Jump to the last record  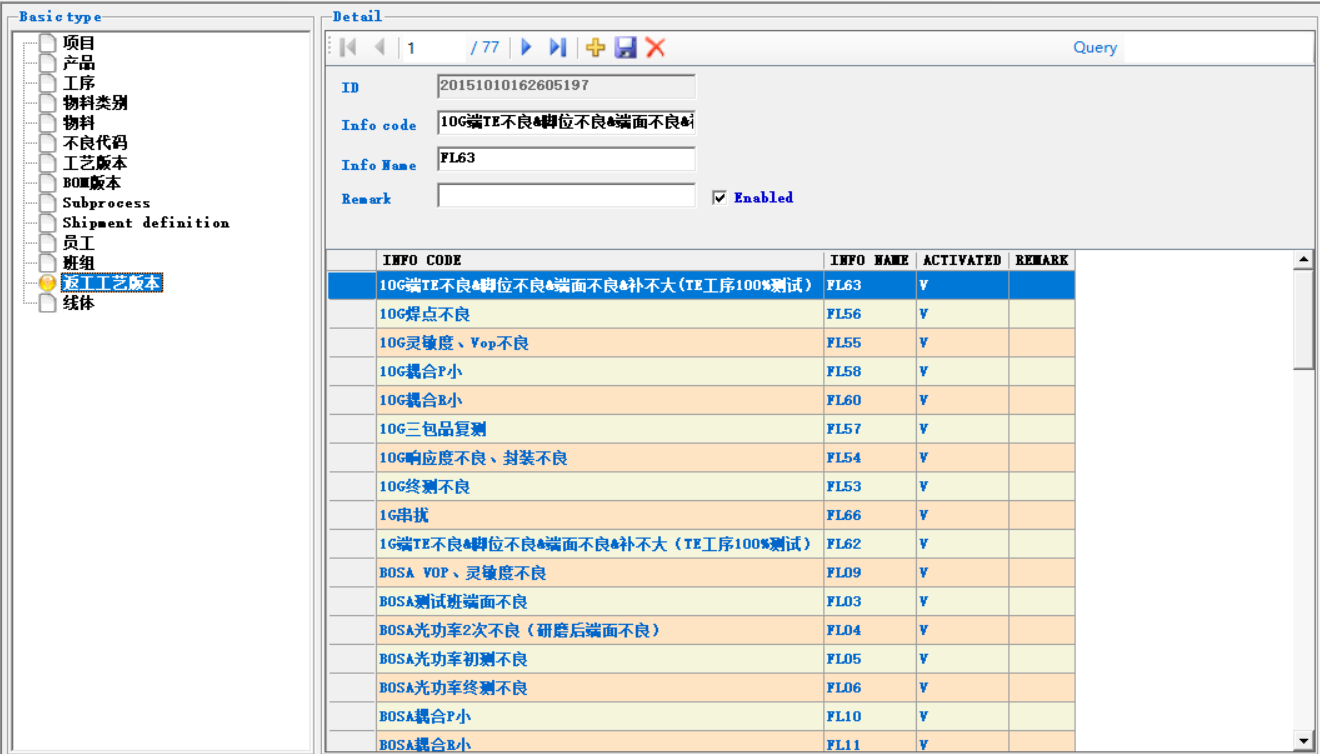558,48
